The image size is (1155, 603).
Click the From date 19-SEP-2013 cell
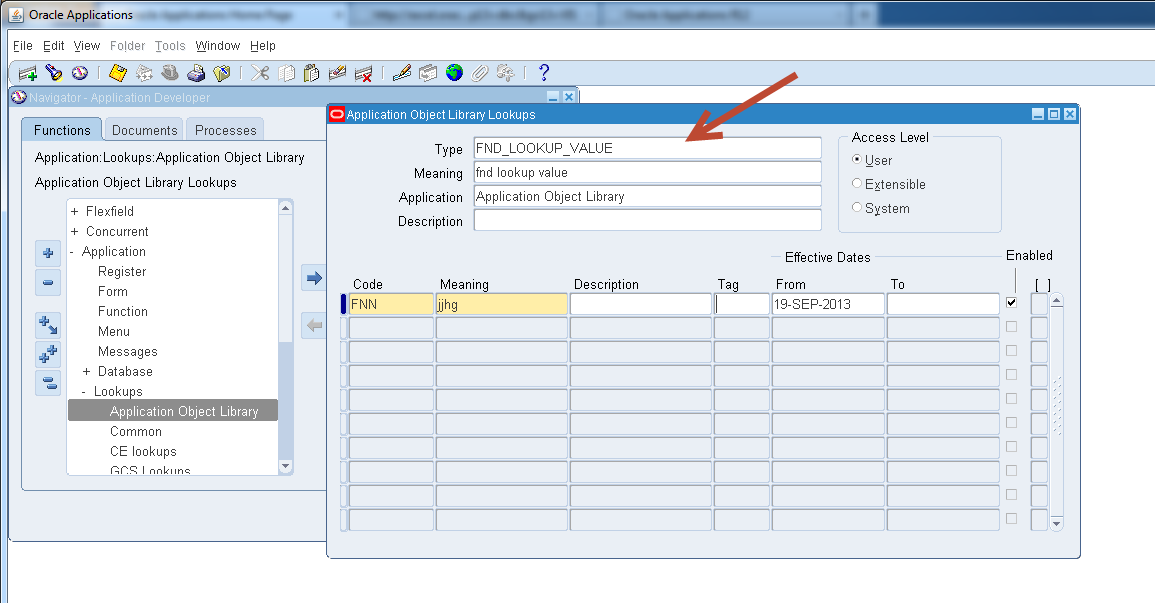(x=828, y=304)
